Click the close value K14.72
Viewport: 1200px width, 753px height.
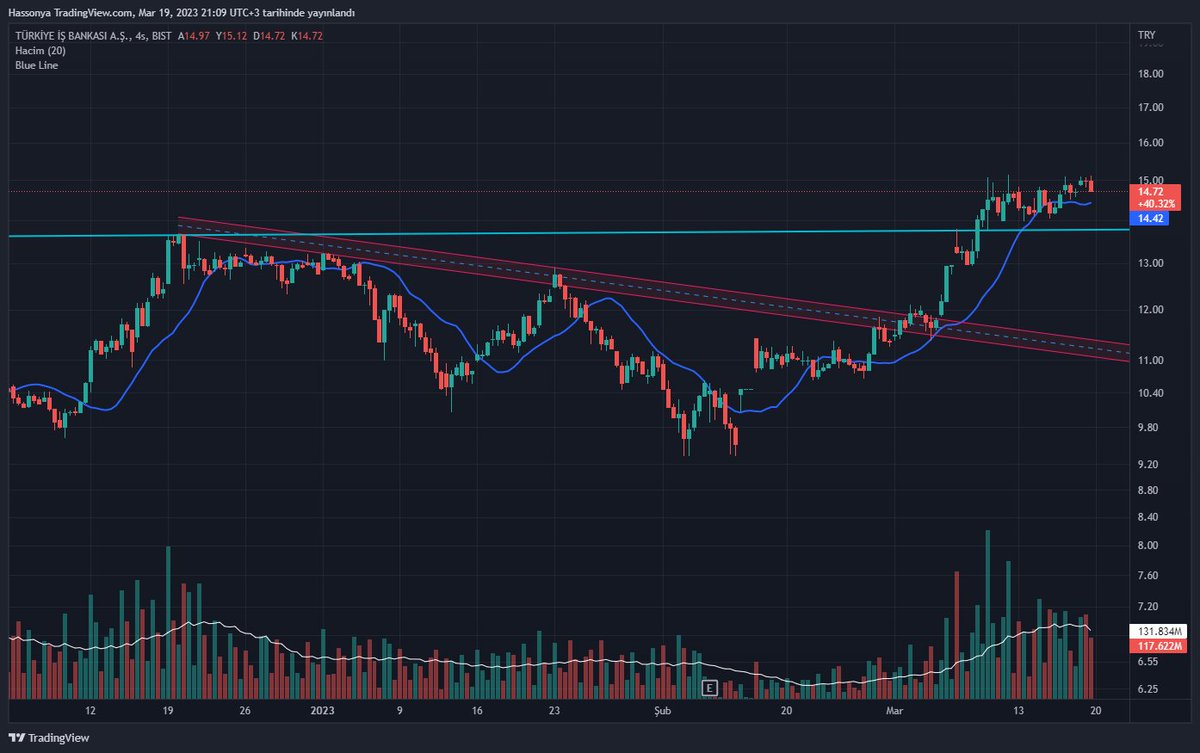coord(306,36)
